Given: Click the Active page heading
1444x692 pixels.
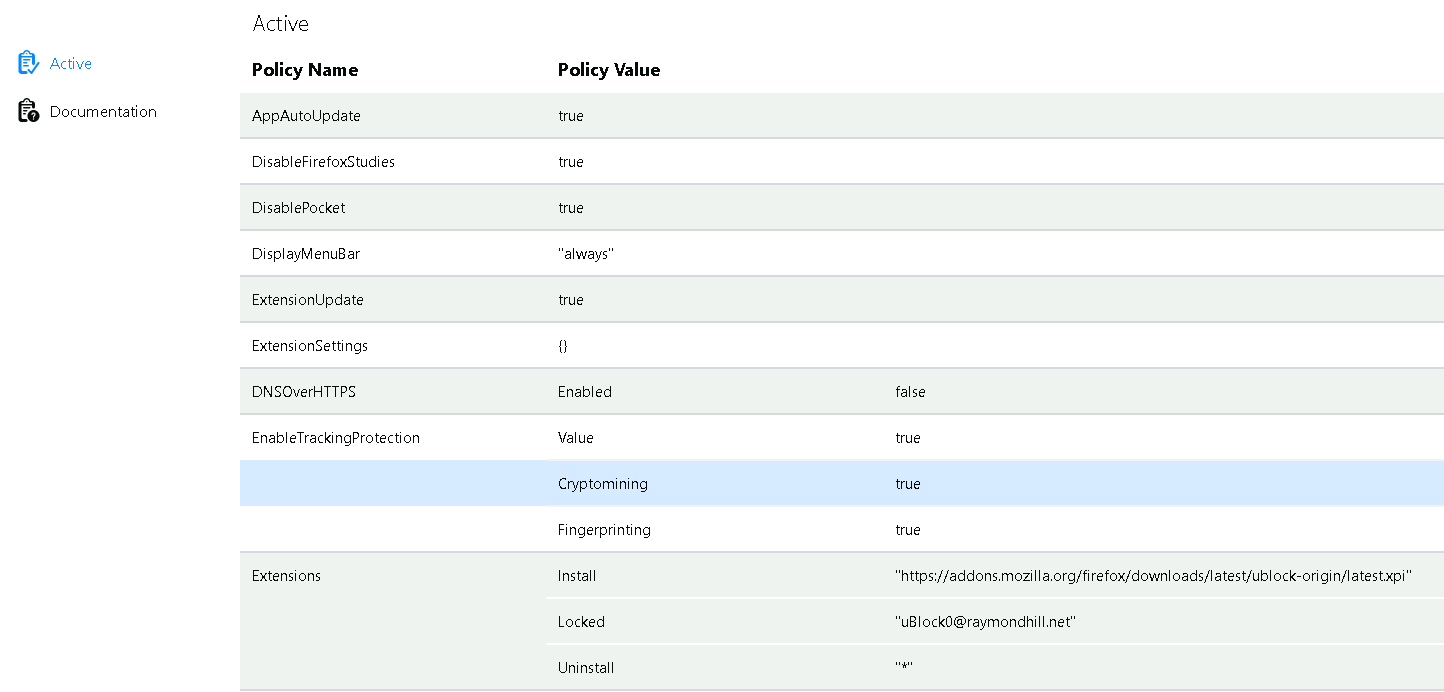Looking at the screenshot, I should coord(281,23).
